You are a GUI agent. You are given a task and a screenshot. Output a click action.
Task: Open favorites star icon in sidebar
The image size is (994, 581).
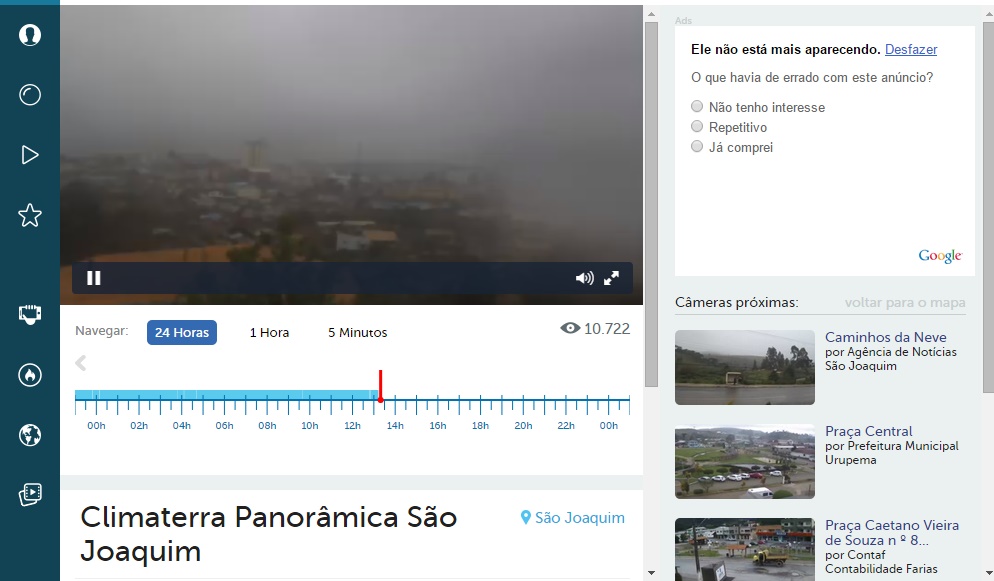(30, 215)
